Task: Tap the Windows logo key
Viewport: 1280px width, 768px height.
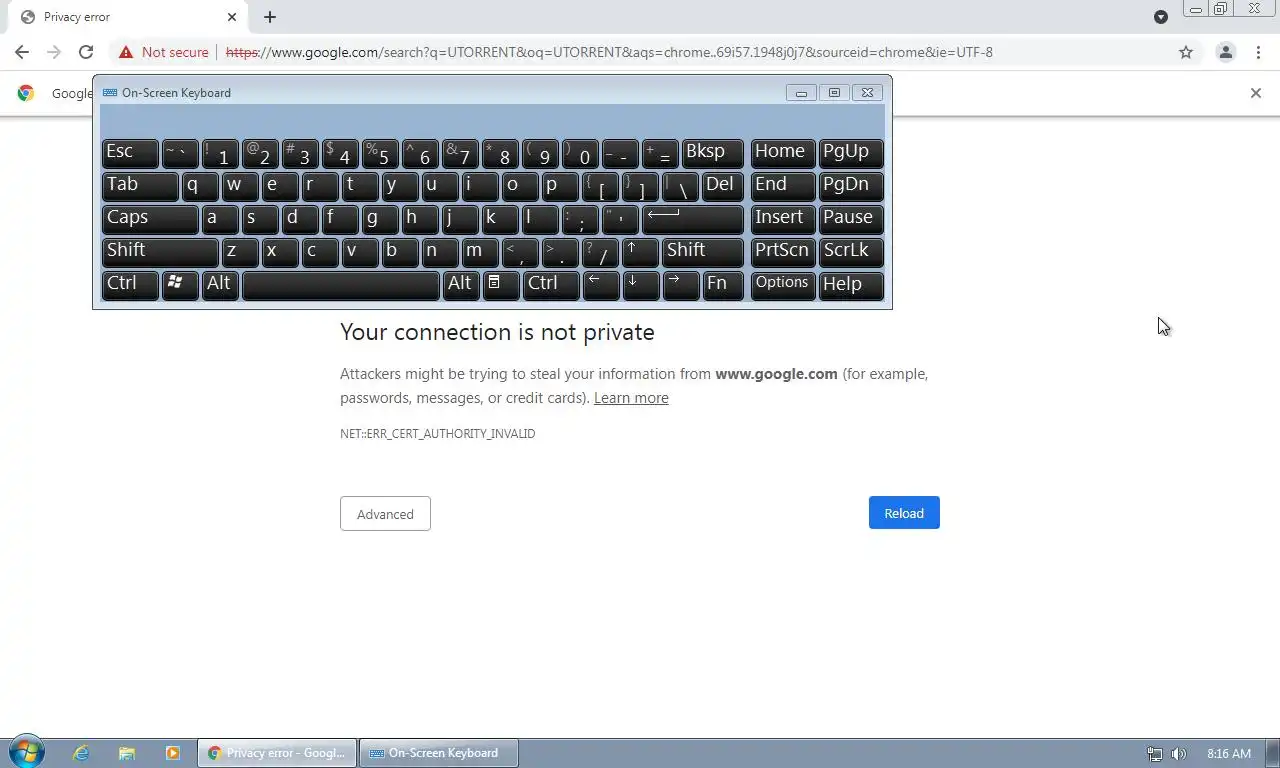Action: (x=180, y=285)
